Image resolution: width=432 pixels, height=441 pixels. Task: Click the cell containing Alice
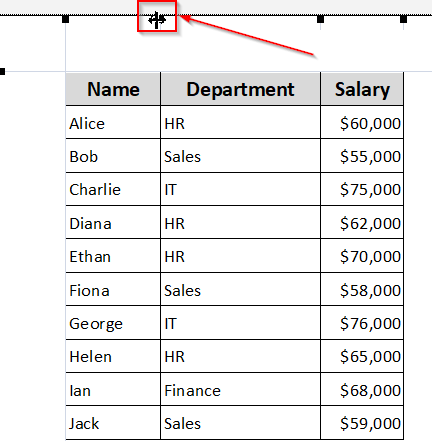(113, 122)
